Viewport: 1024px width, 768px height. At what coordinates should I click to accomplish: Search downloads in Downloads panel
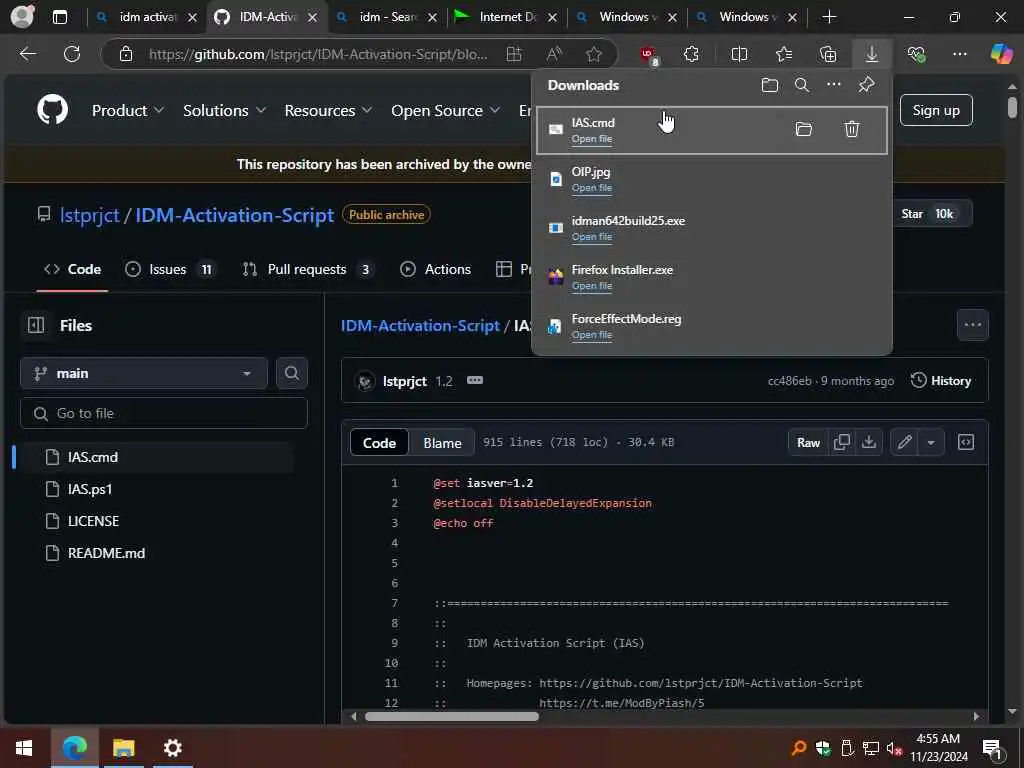click(802, 85)
